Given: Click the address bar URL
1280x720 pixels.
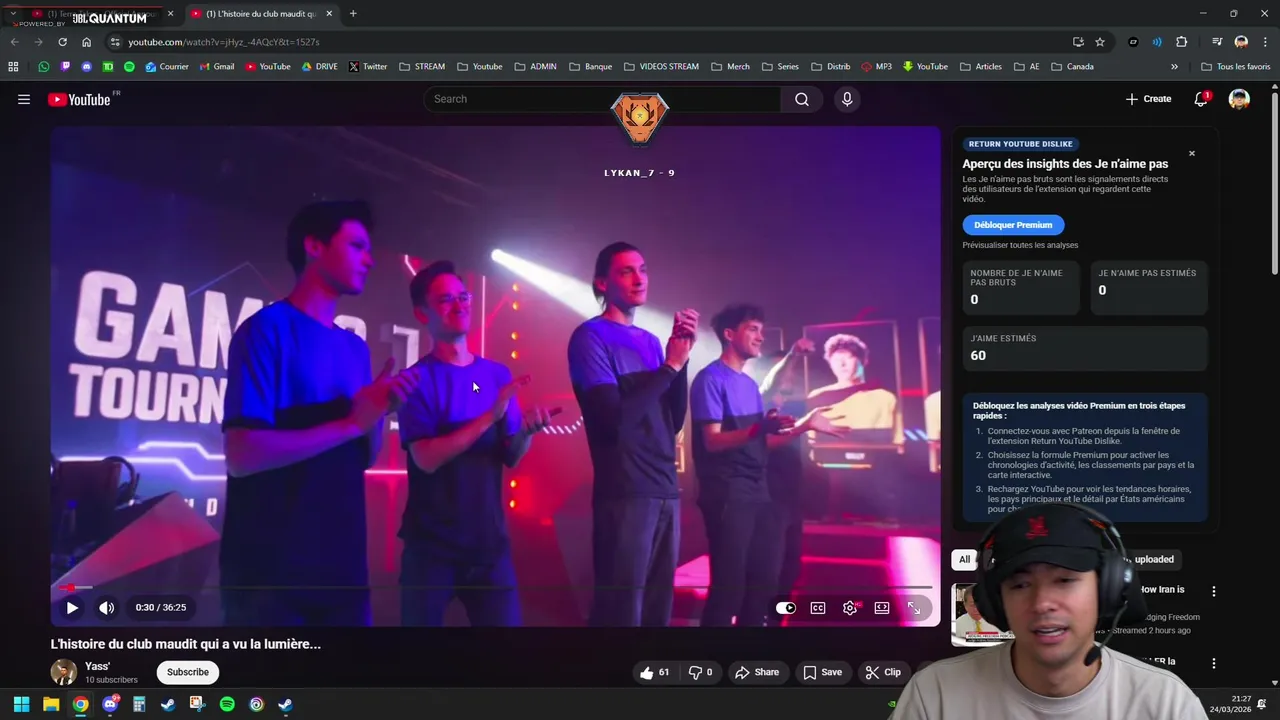Looking at the screenshot, I should click(x=223, y=42).
